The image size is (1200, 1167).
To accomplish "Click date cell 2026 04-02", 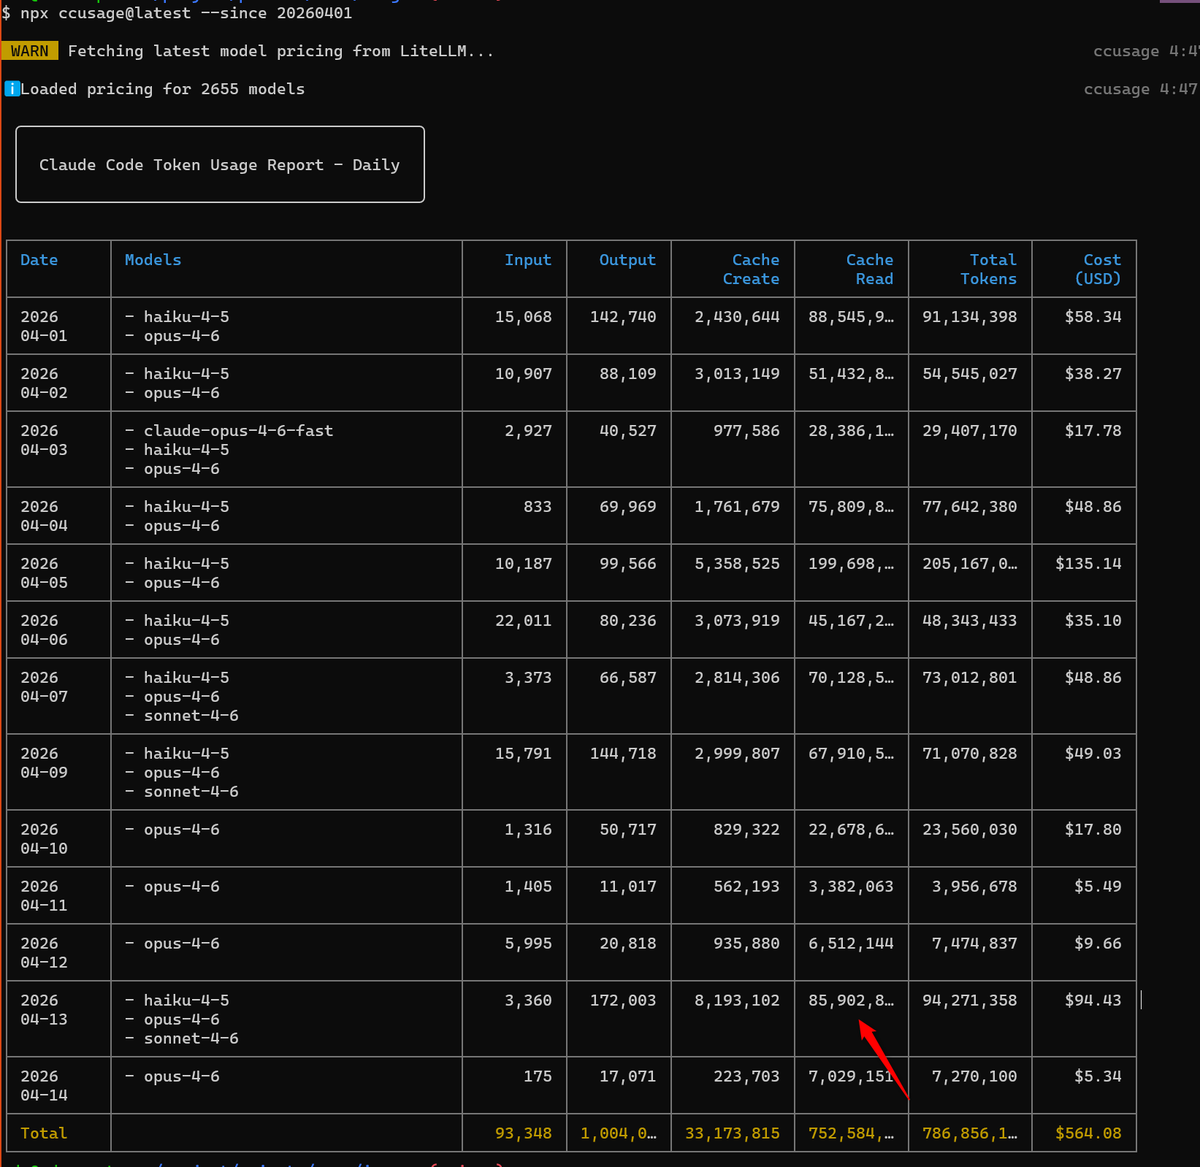I will [44, 383].
